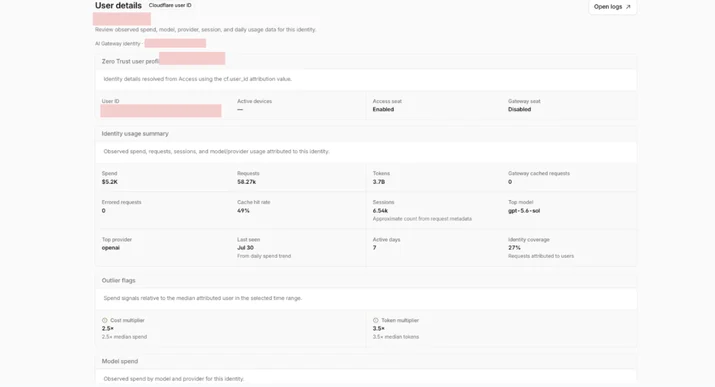Click 'Approximate count from request metadata' note
The width and height of the screenshot is (715, 387).
click(422, 219)
